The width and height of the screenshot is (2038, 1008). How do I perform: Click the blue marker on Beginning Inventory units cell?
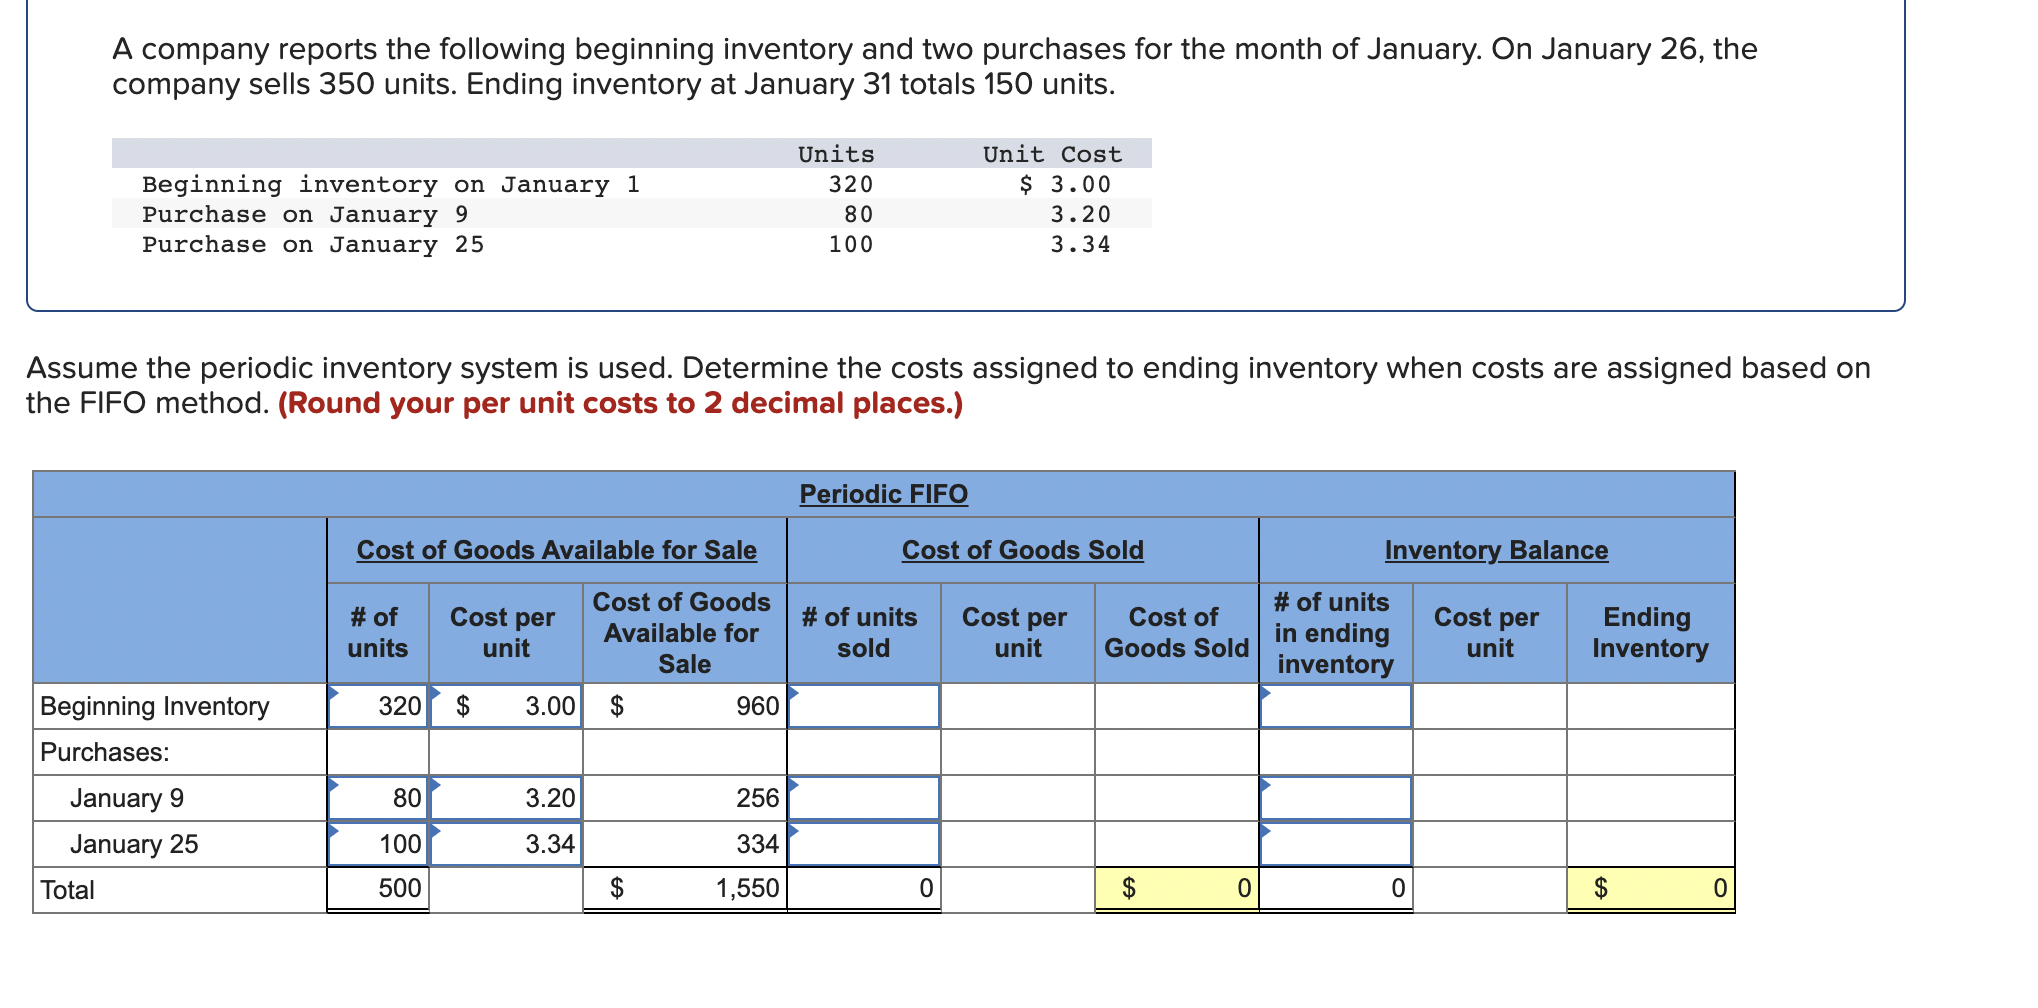(334, 692)
